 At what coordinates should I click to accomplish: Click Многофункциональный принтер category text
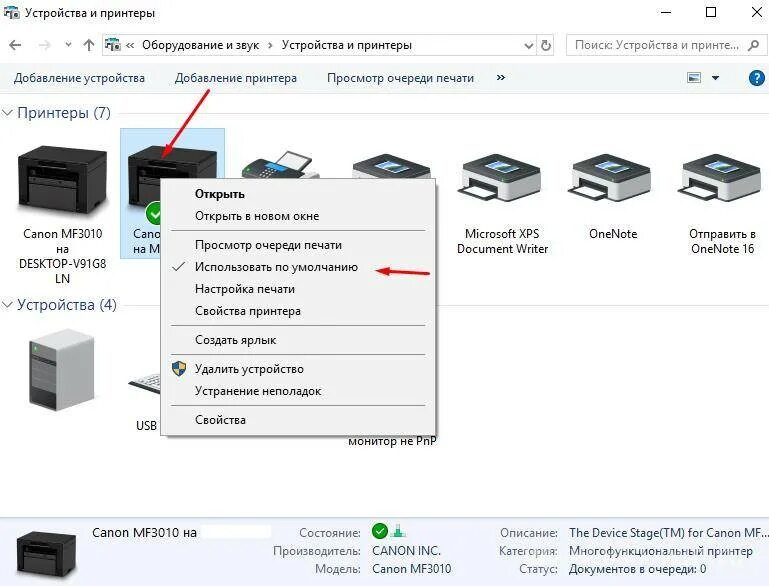pyautogui.click(x=661, y=551)
